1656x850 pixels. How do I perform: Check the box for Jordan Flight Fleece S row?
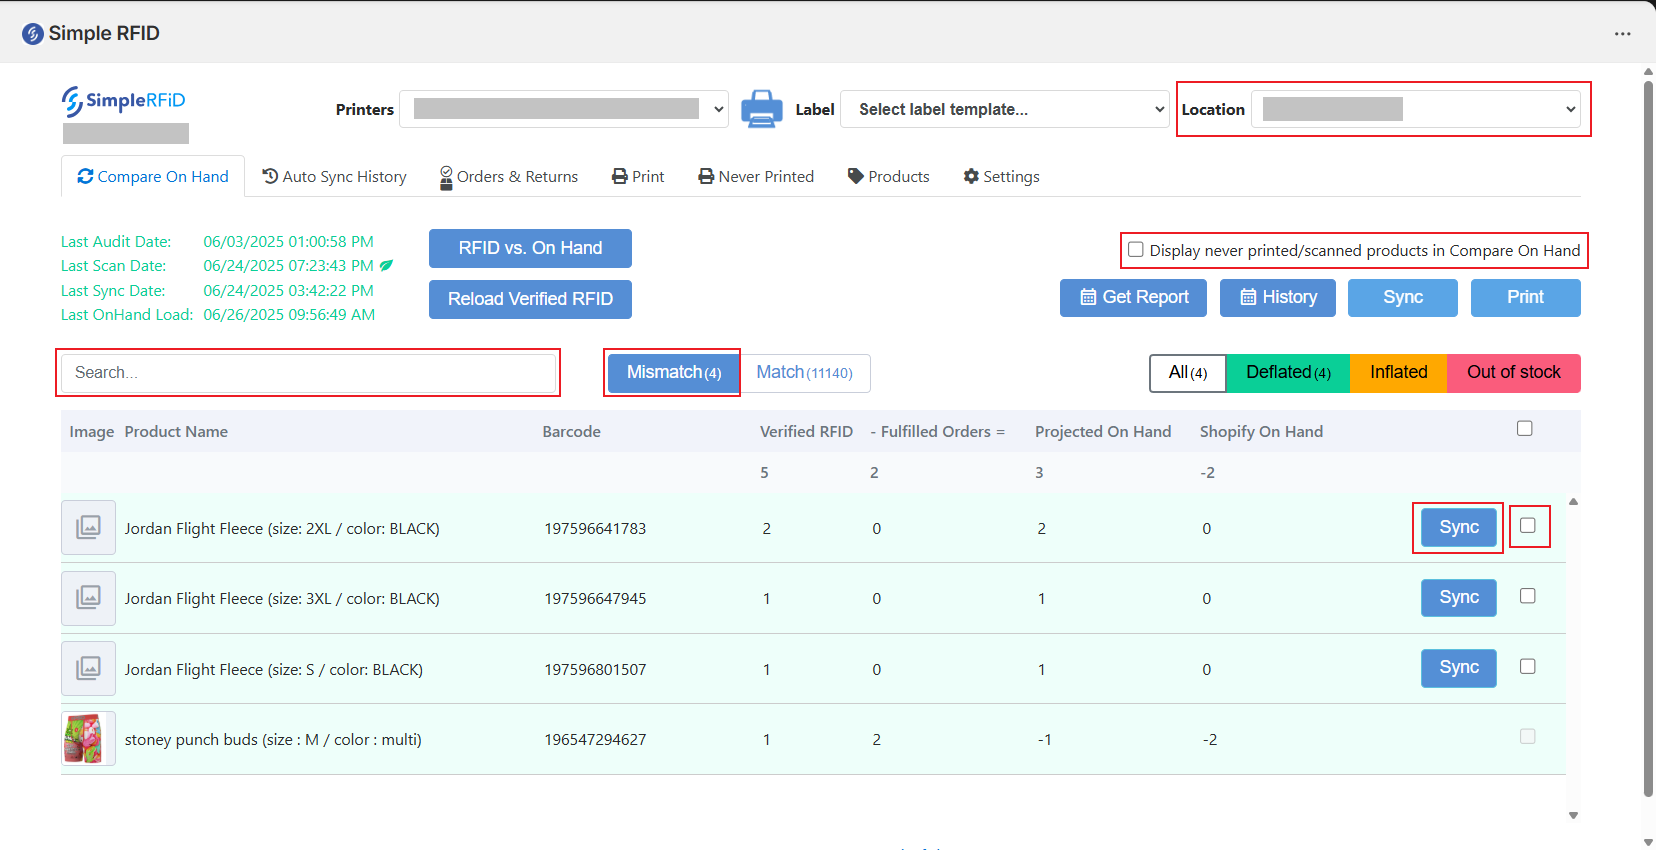(1528, 666)
